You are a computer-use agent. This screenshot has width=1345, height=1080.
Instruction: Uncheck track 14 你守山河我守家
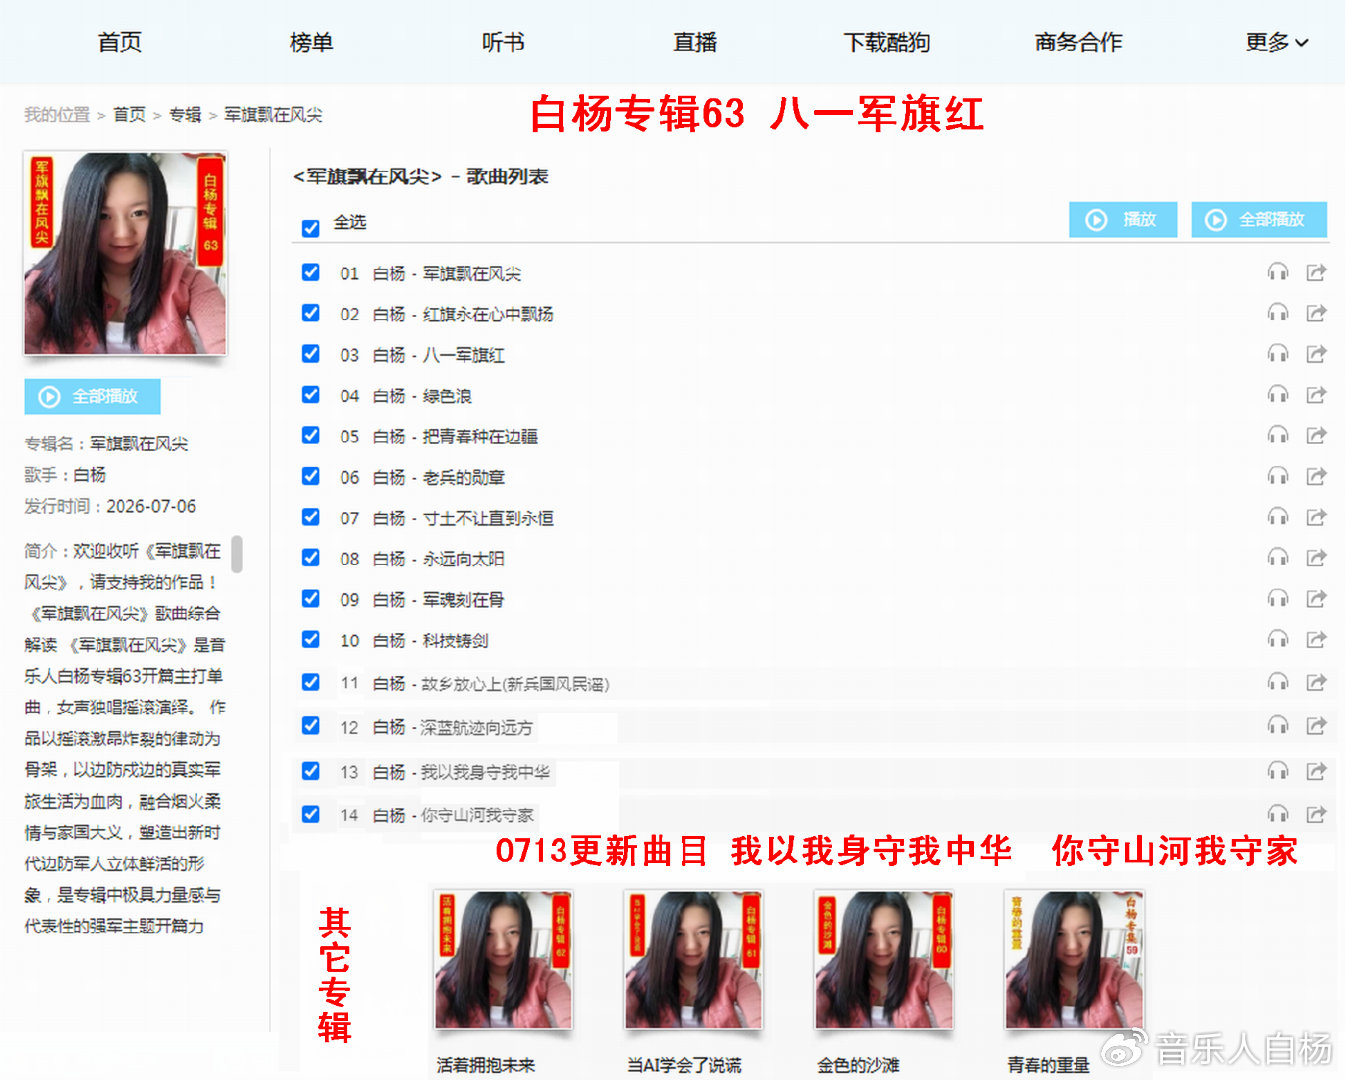(311, 814)
